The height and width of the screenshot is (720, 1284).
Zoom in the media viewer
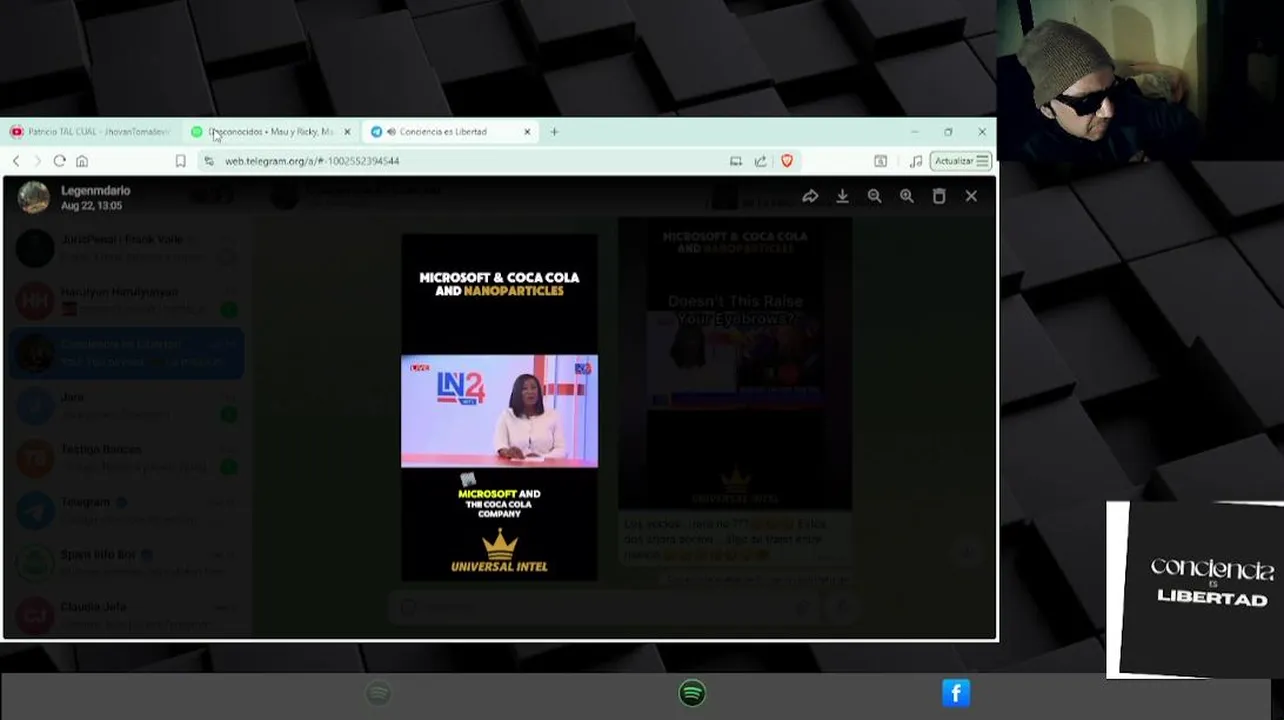point(906,197)
